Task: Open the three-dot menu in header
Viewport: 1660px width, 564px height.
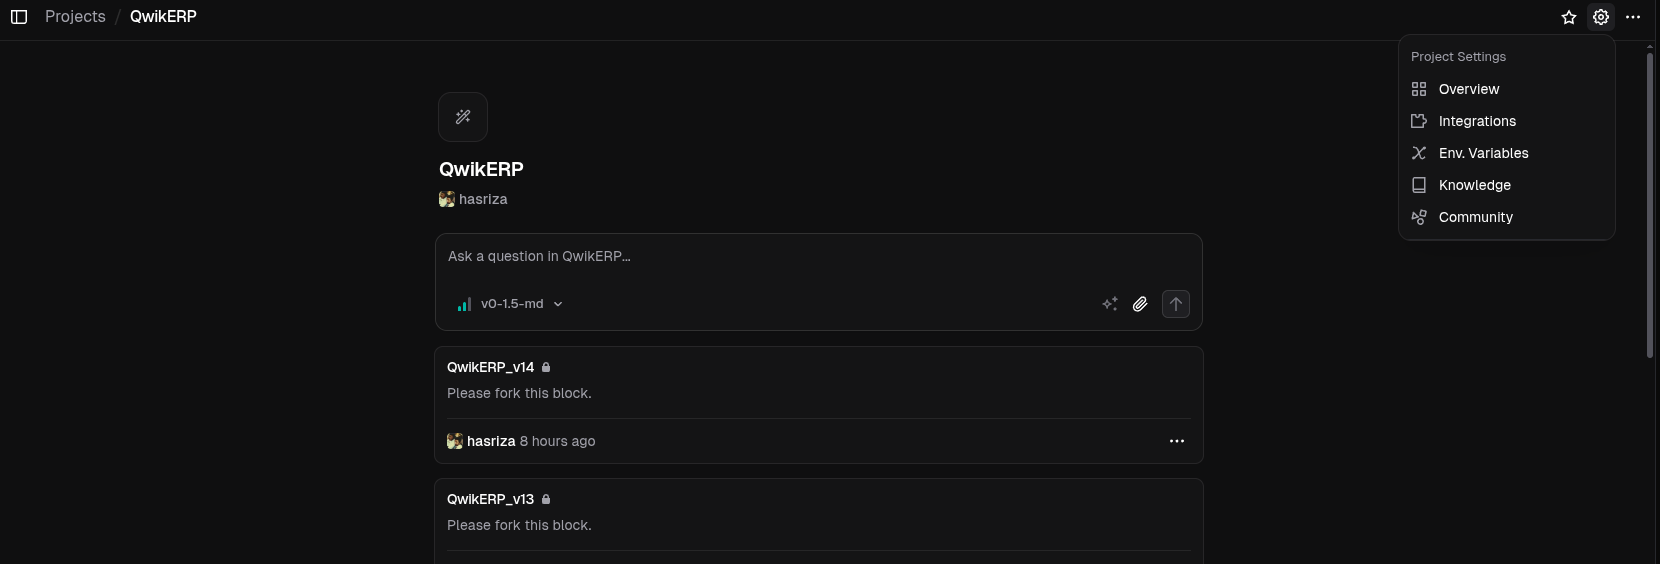Action: point(1633,17)
